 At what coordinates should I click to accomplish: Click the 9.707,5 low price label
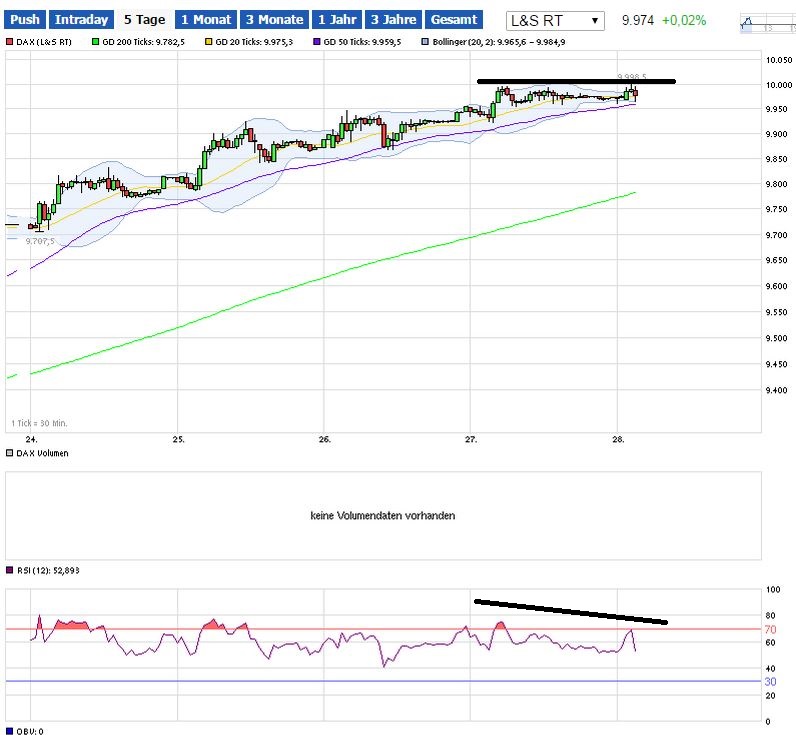pyautogui.click(x=40, y=241)
